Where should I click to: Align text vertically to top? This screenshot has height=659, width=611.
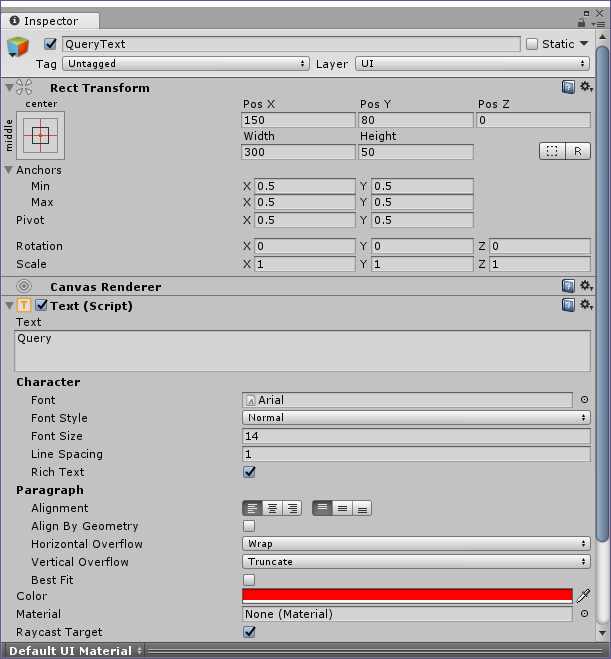click(x=322, y=508)
